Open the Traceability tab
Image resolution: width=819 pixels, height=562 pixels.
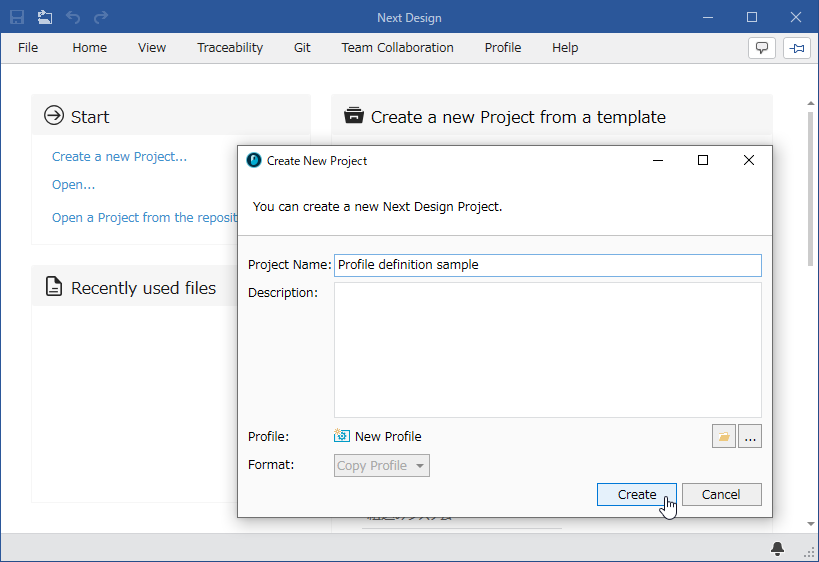[x=230, y=48]
